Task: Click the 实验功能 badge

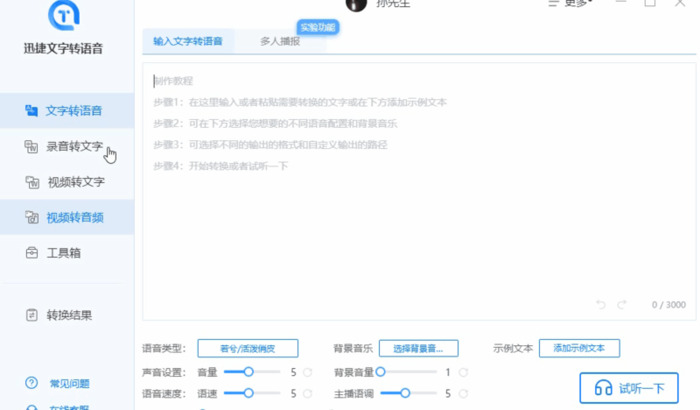Action: 318,27
